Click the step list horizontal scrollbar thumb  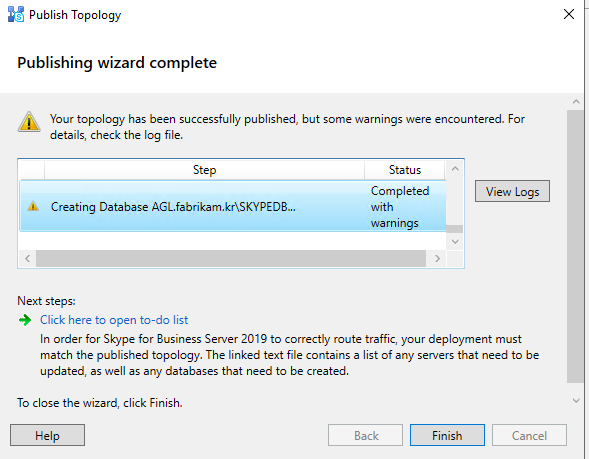pyautogui.click(x=231, y=258)
